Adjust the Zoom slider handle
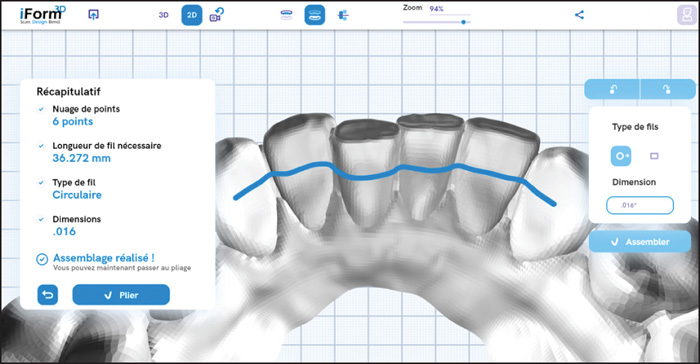Screen dimensions: 700x364 [x=463, y=22]
